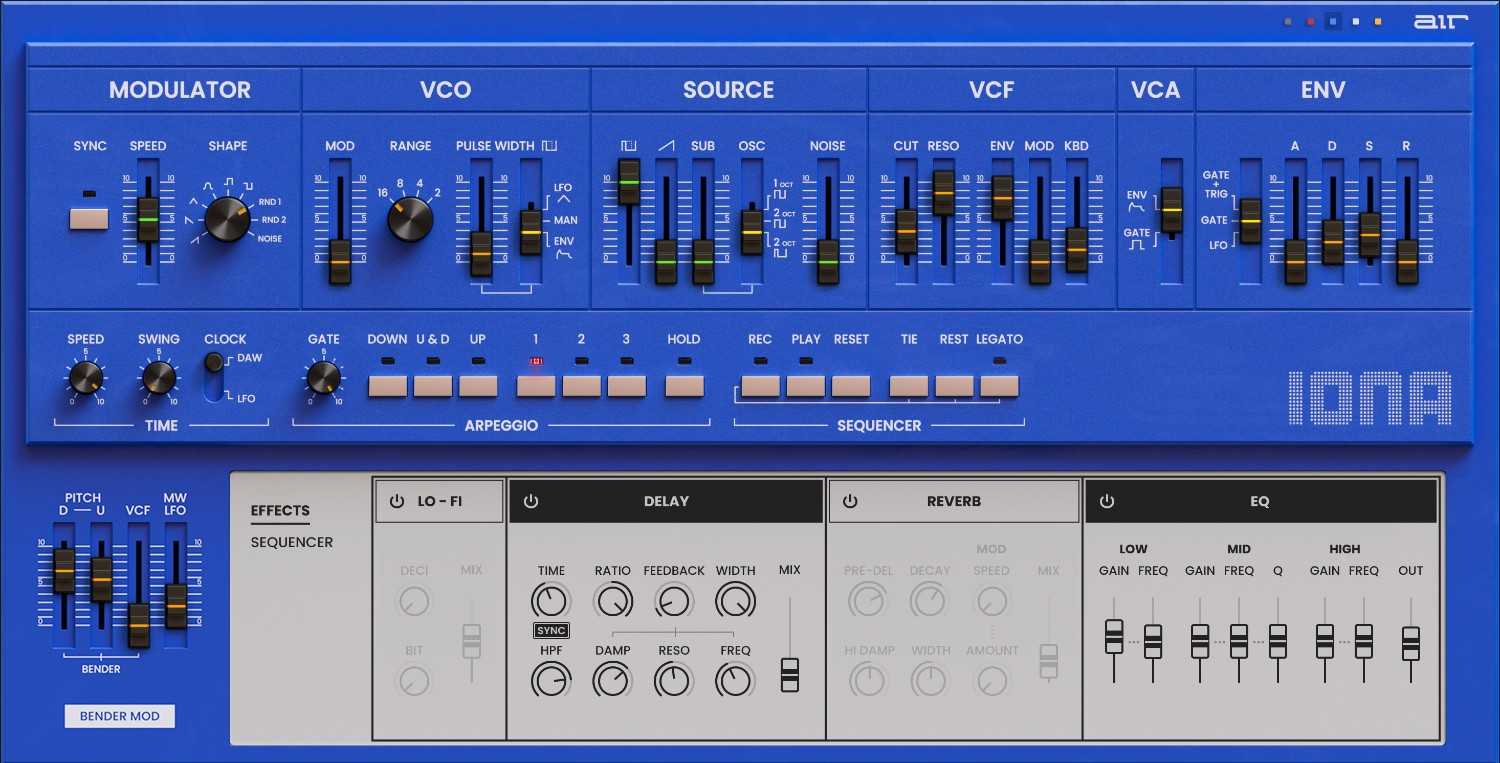This screenshot has width=1500, height=763.
Task: Switch to the SEQUENCER tab
Action: coord(289,542)
